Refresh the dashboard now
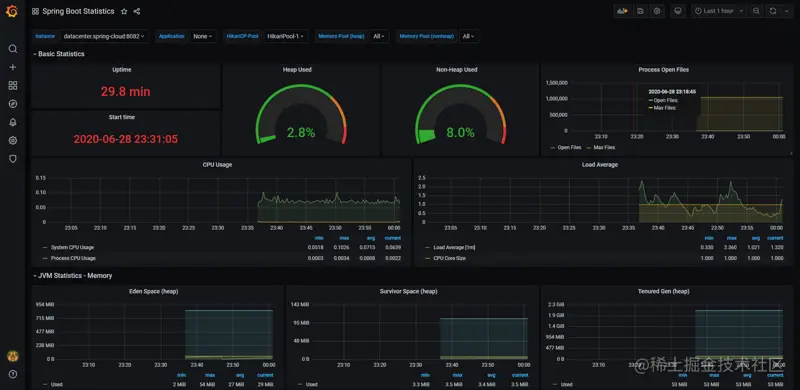The image size is (800, 390). (772, 11)
